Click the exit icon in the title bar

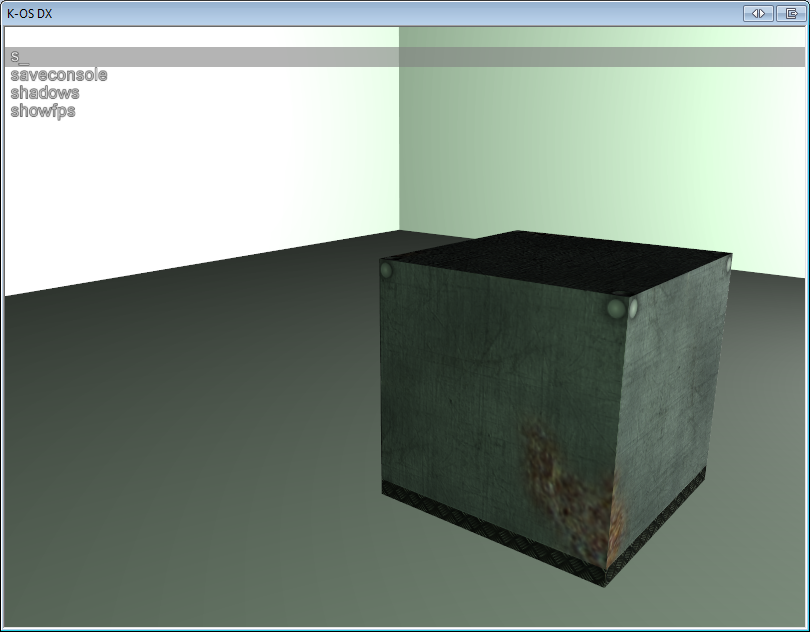790,13
